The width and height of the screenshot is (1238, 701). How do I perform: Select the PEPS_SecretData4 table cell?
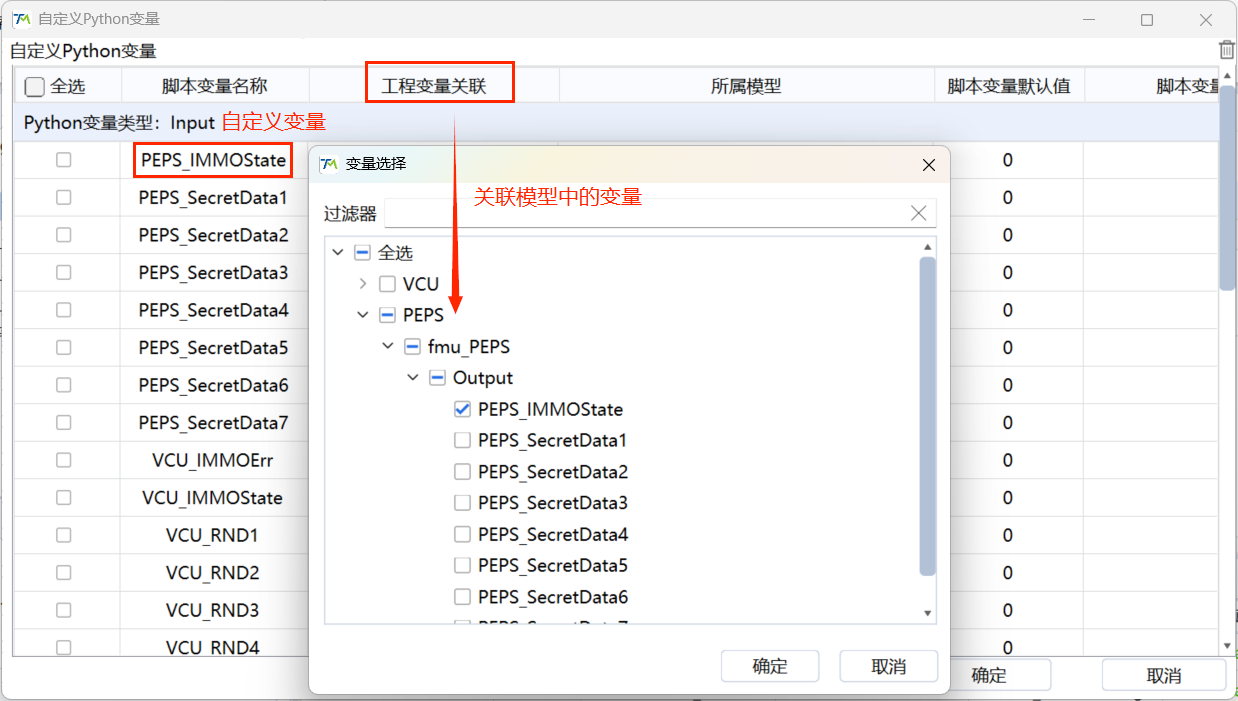tap(213, 310)
